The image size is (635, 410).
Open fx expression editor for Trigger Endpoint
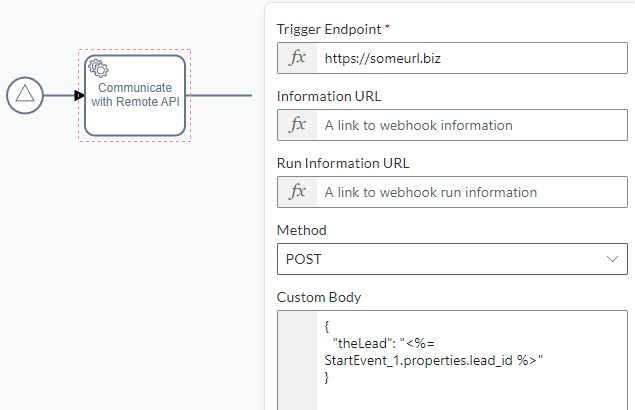pyautogui.click(x=297, y=58)
